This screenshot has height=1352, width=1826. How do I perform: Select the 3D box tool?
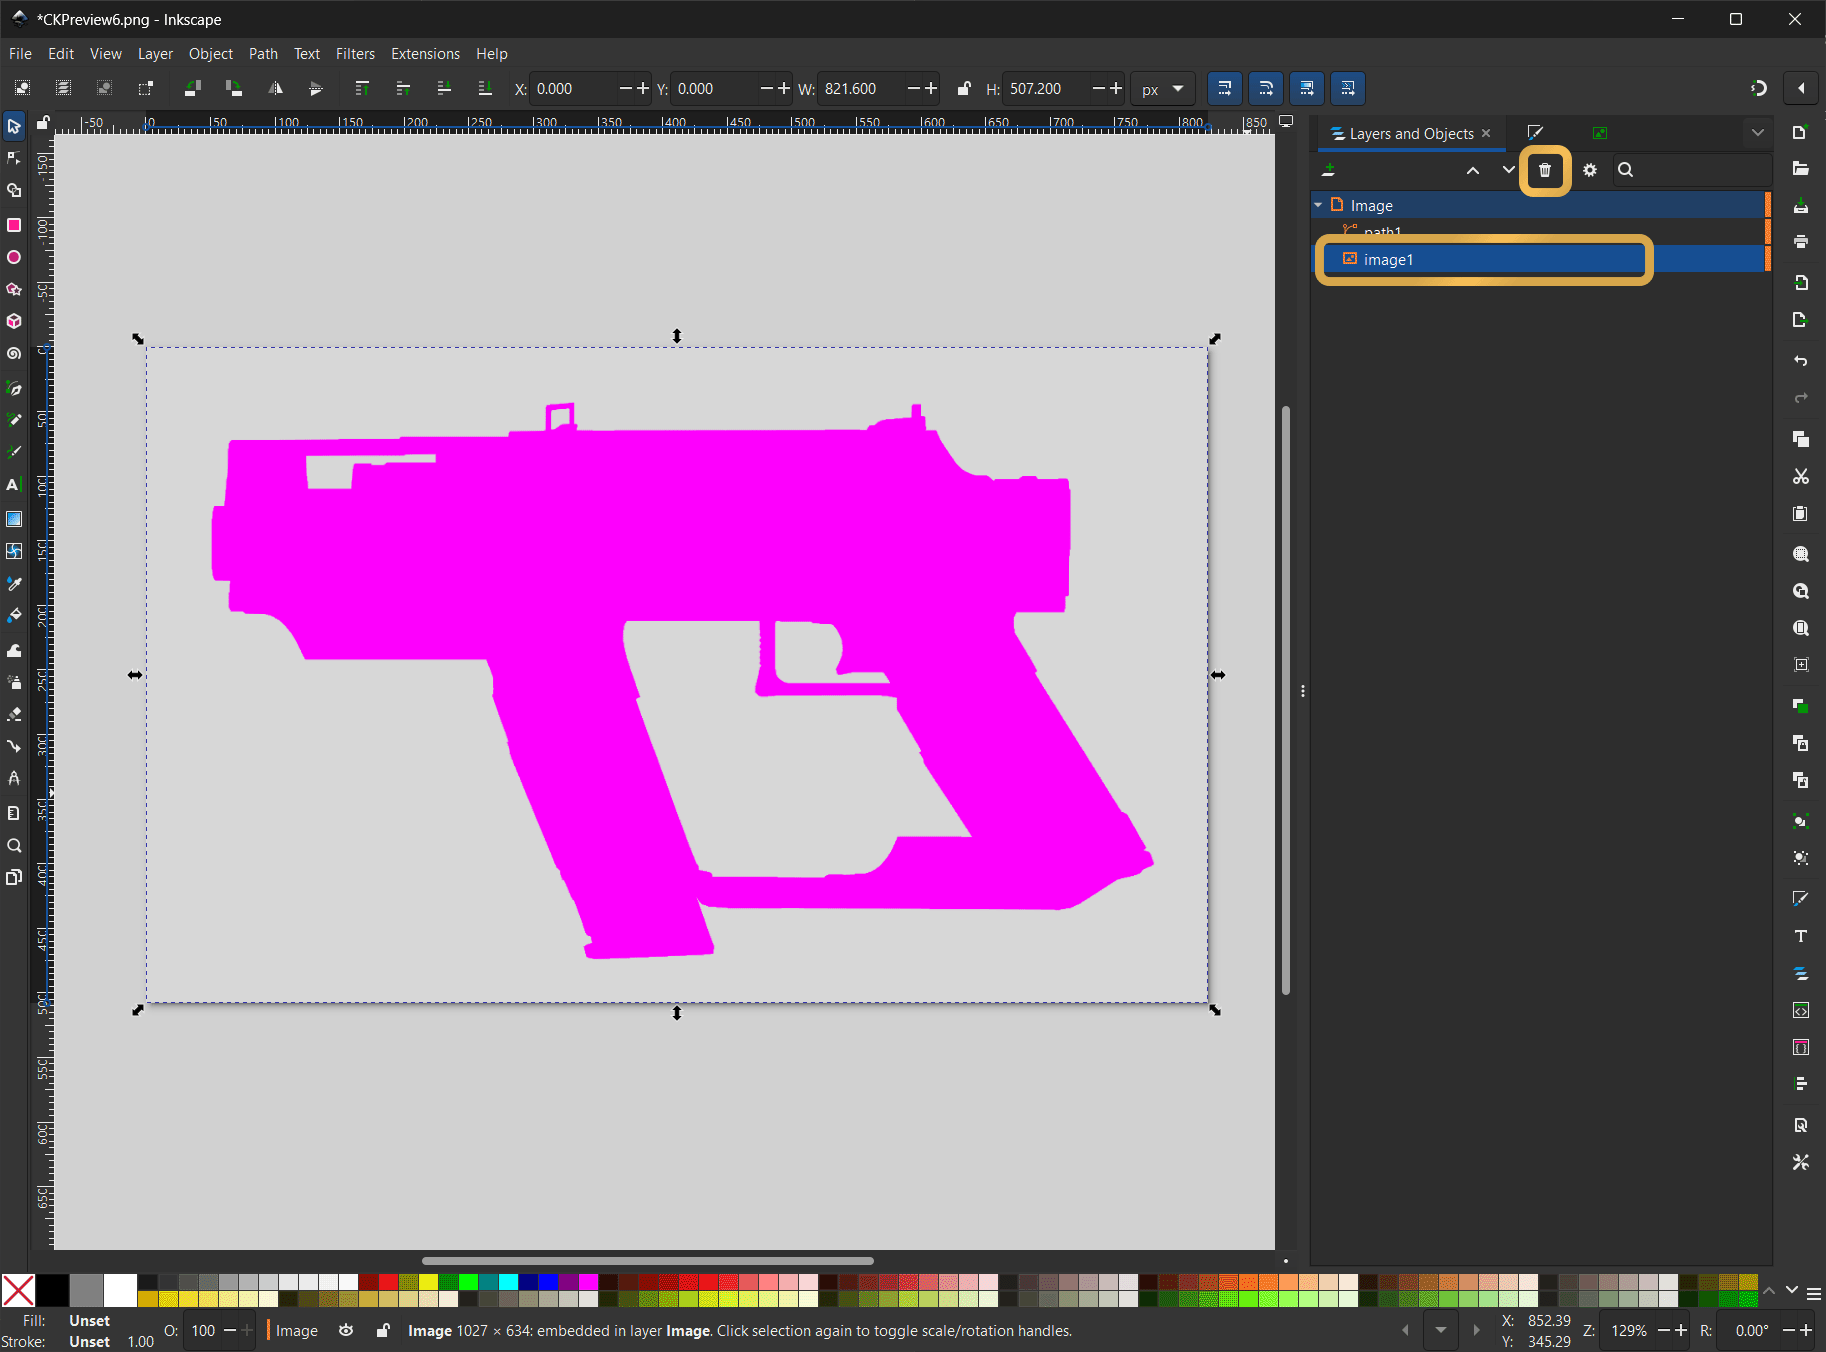tap(14, 321)
